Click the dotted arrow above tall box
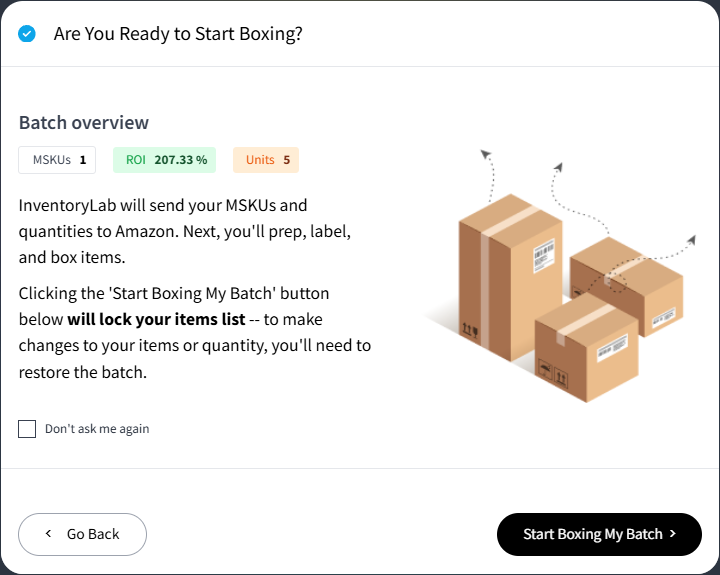This screenshot has width=720, height=575. (489, 175)
